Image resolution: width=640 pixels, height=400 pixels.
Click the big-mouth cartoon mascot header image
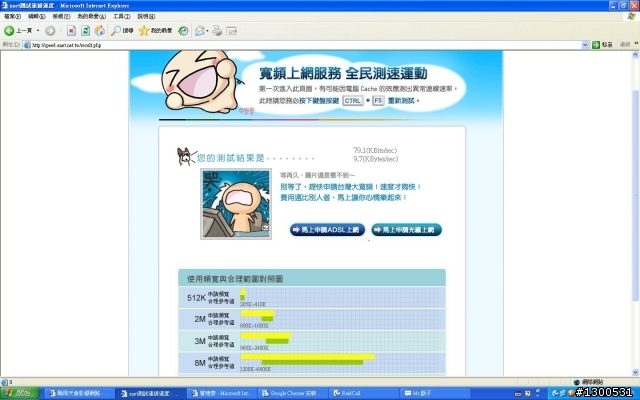201,82
